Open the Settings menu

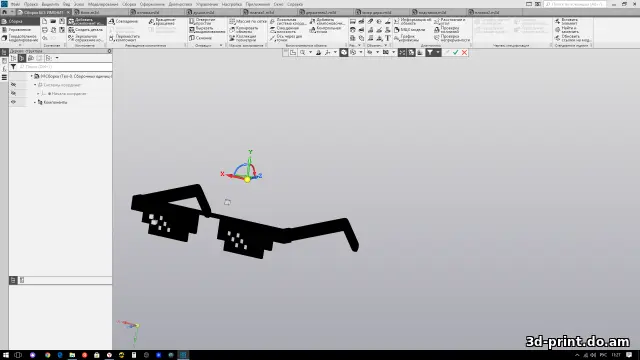(x=232, y=4)
